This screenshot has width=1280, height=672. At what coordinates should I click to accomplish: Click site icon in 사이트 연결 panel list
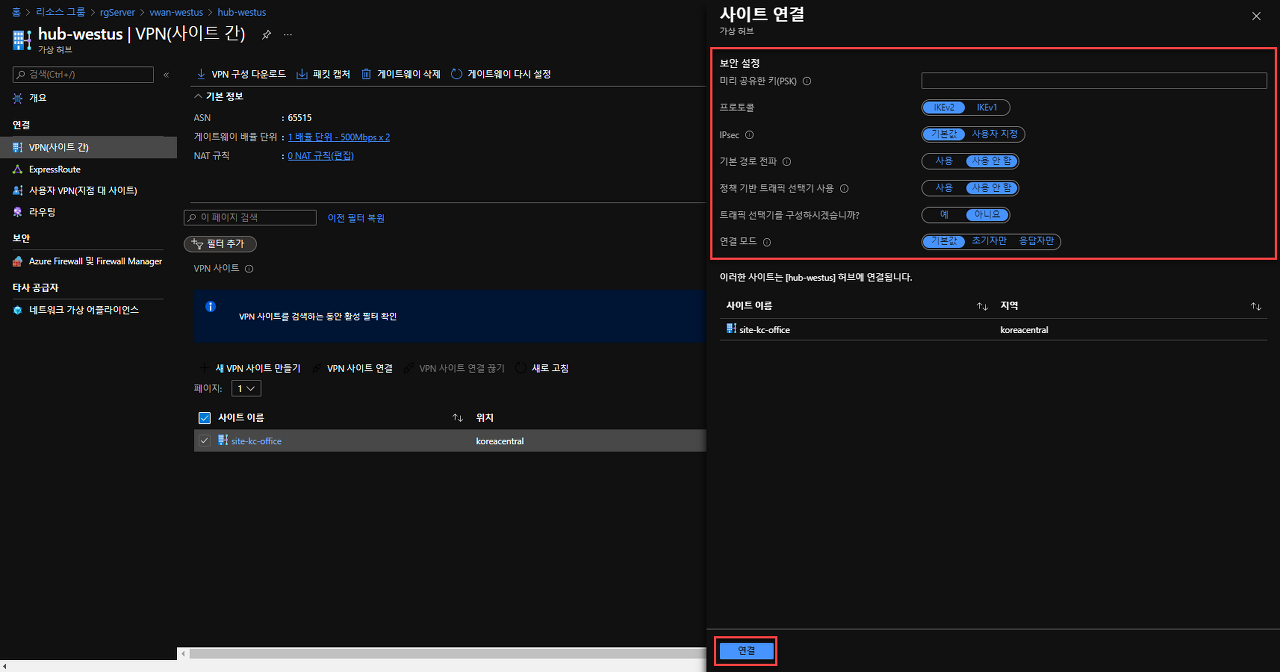[x=731, y=329]
